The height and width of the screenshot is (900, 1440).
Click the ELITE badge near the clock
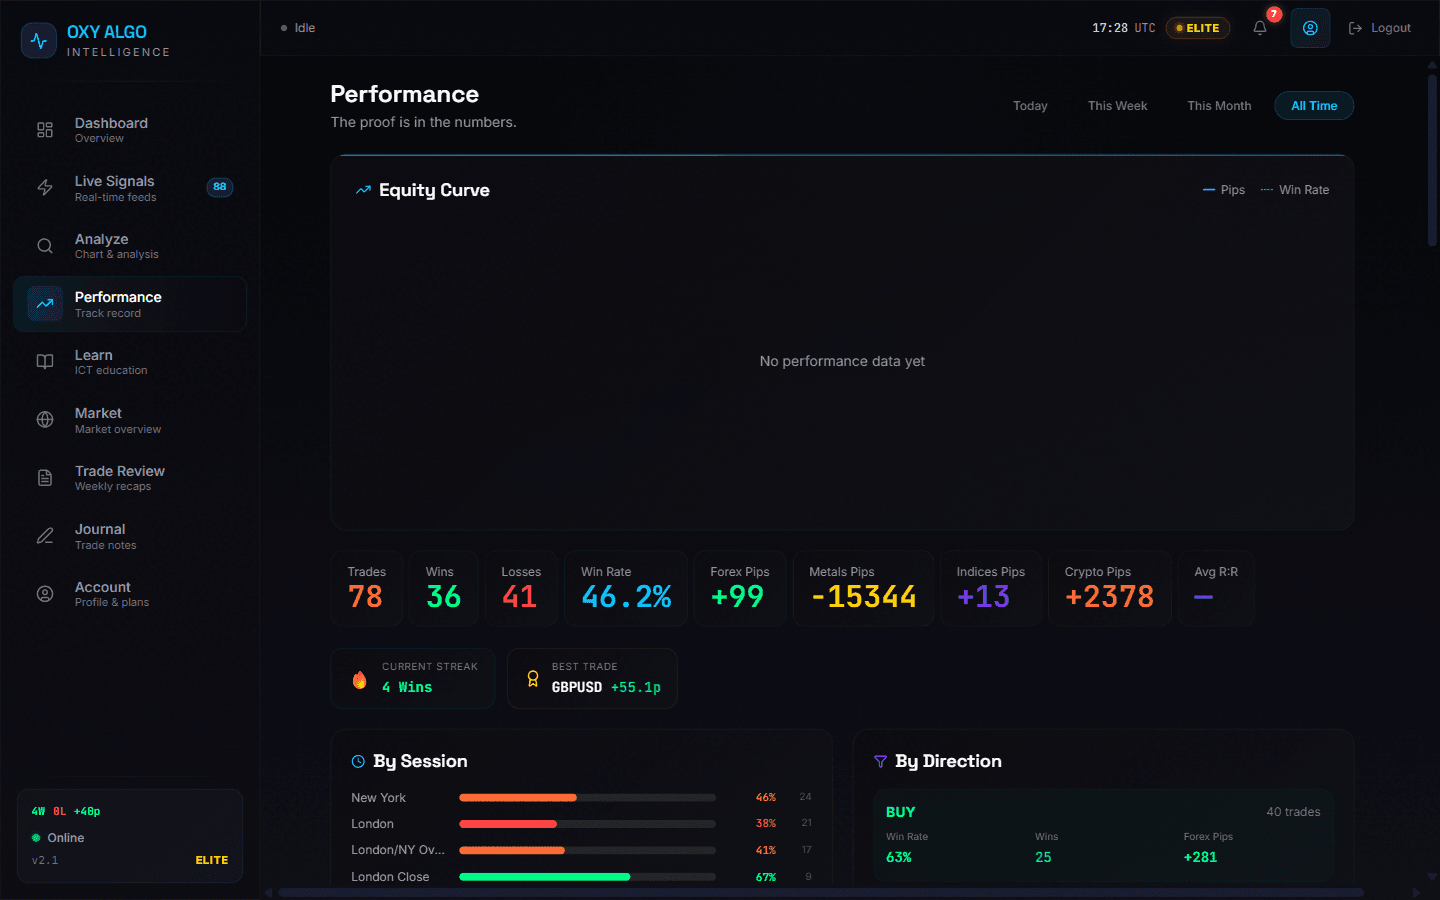[x=1197, y=28]
